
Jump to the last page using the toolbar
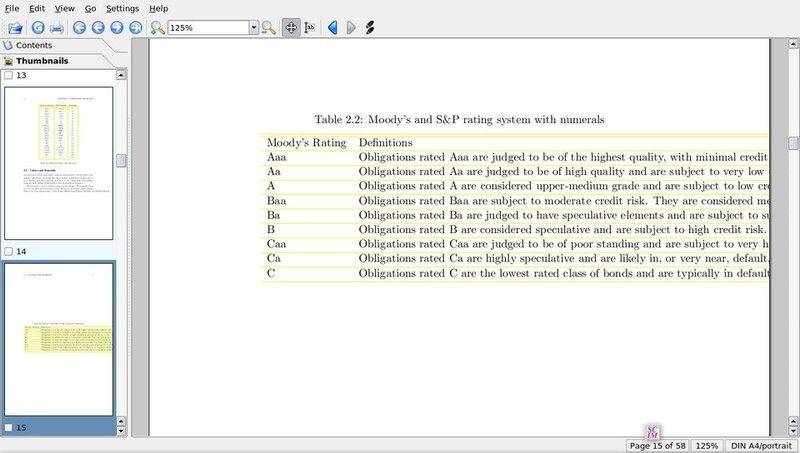[x=135, y=28]
